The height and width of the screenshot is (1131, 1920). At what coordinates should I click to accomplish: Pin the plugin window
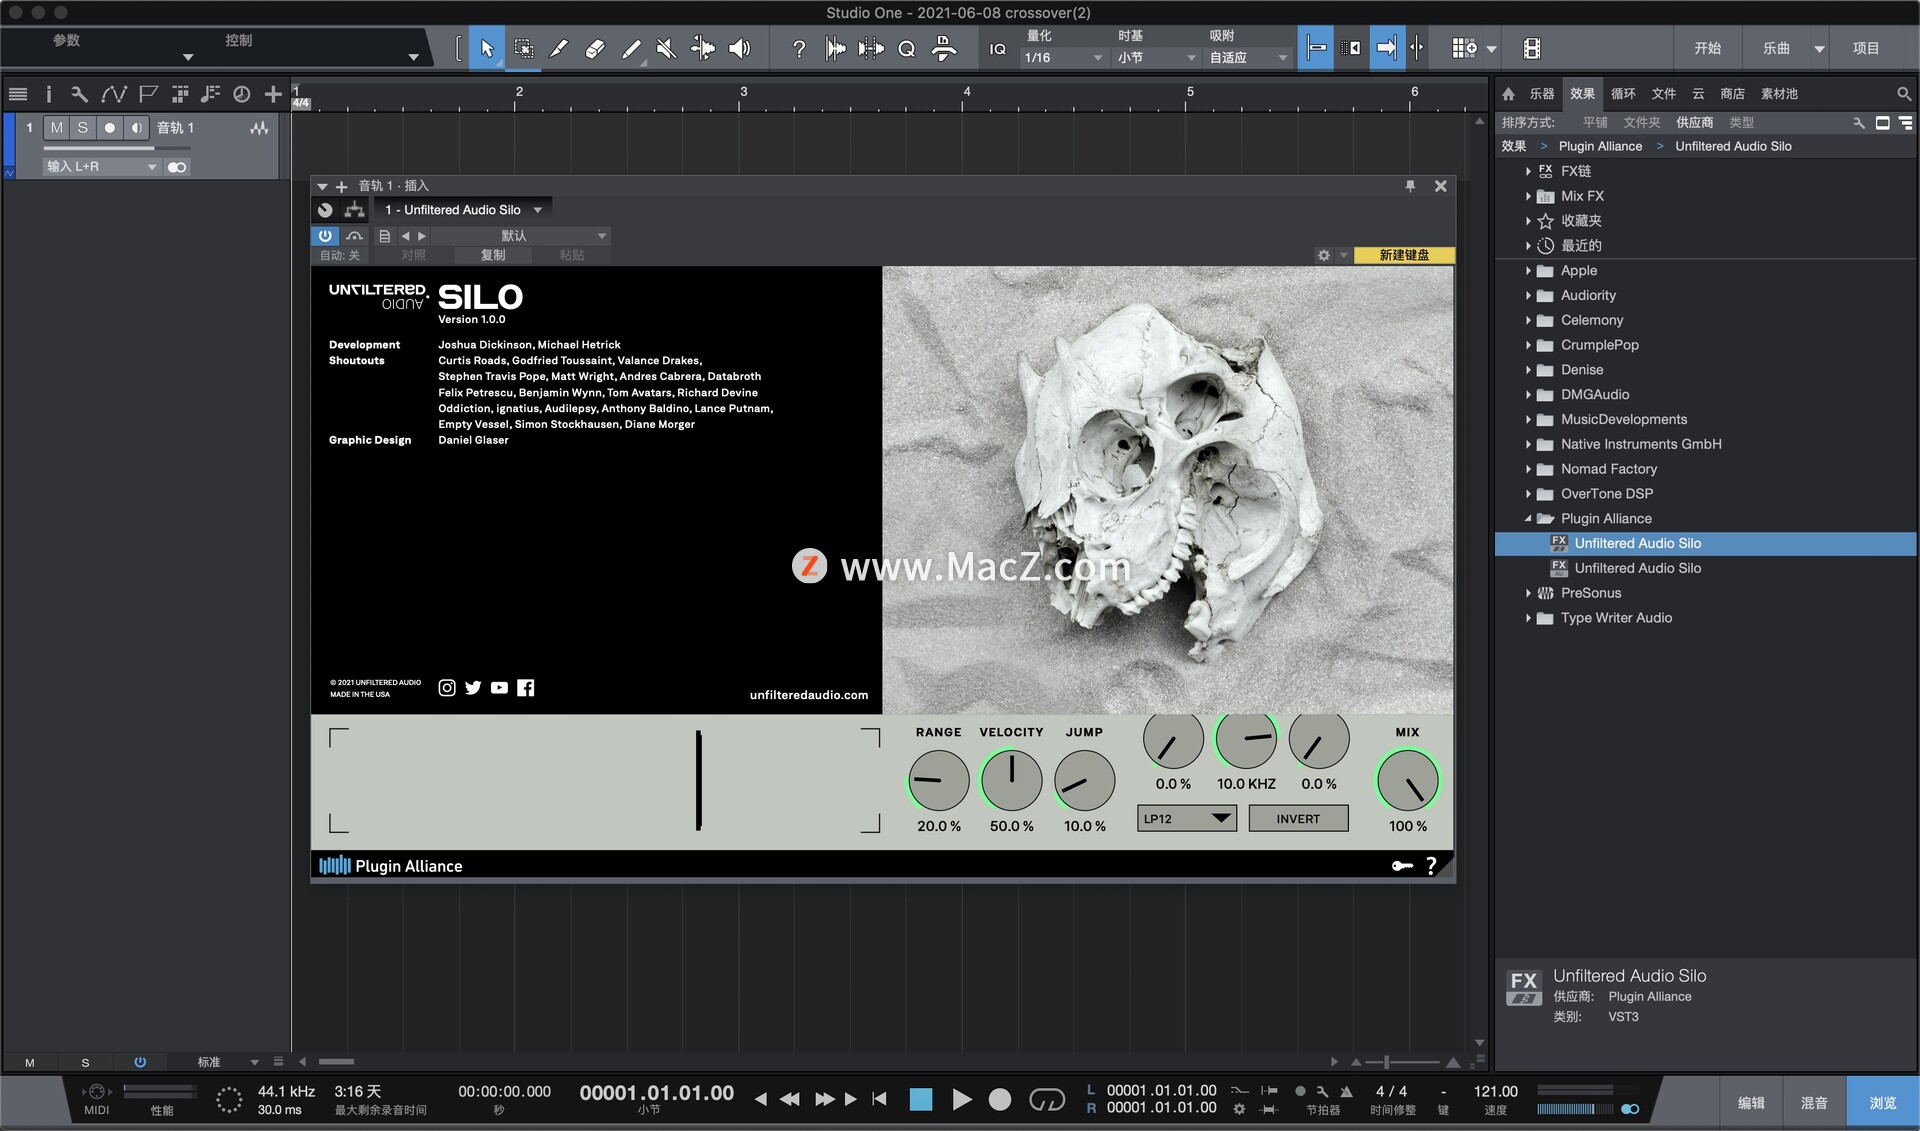coord(1410,186)
